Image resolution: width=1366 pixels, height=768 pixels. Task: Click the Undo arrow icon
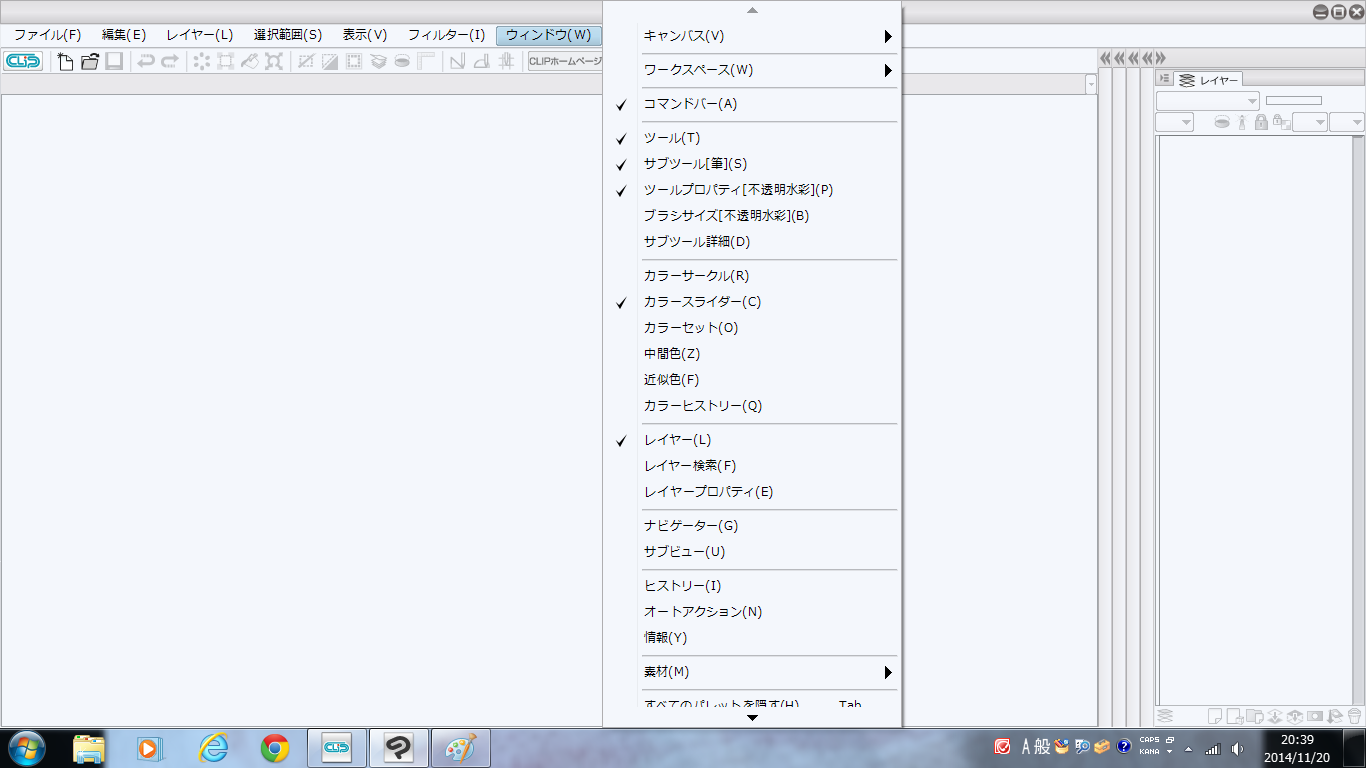(x=146, y=61)
